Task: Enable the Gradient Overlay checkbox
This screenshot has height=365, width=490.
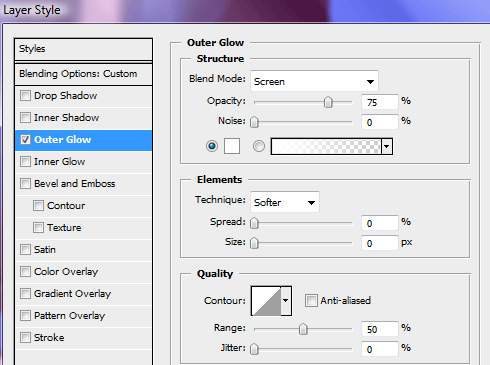Action: pyautogui.click(x=25, y=294)
